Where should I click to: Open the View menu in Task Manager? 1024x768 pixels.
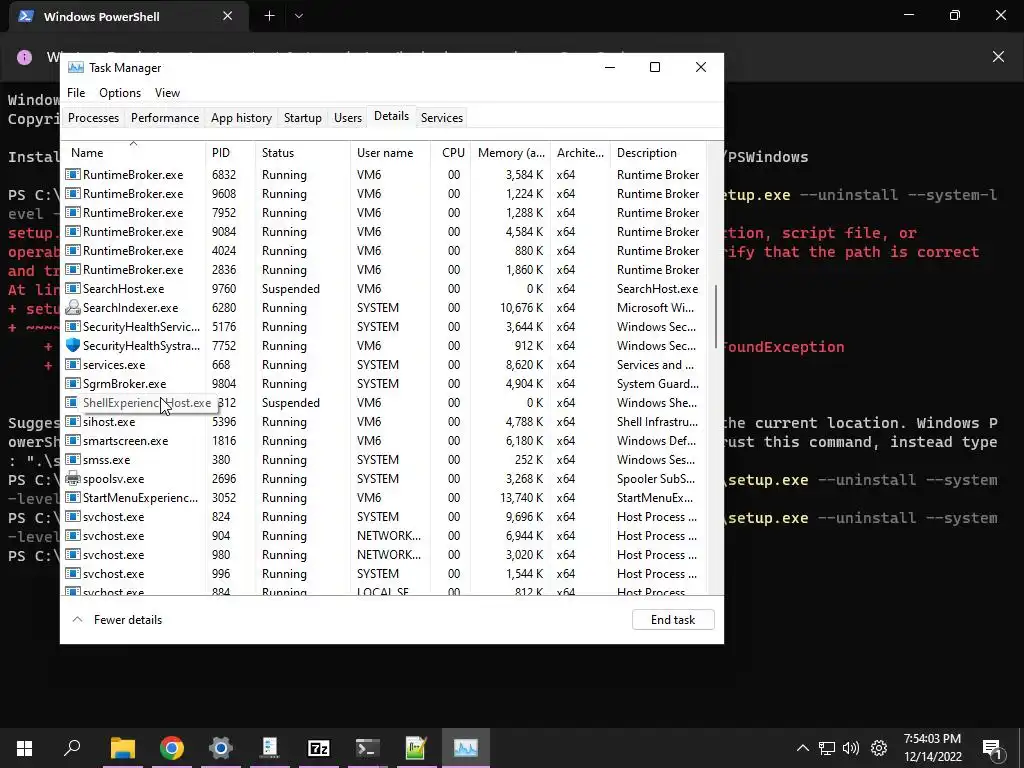(167, 93)
